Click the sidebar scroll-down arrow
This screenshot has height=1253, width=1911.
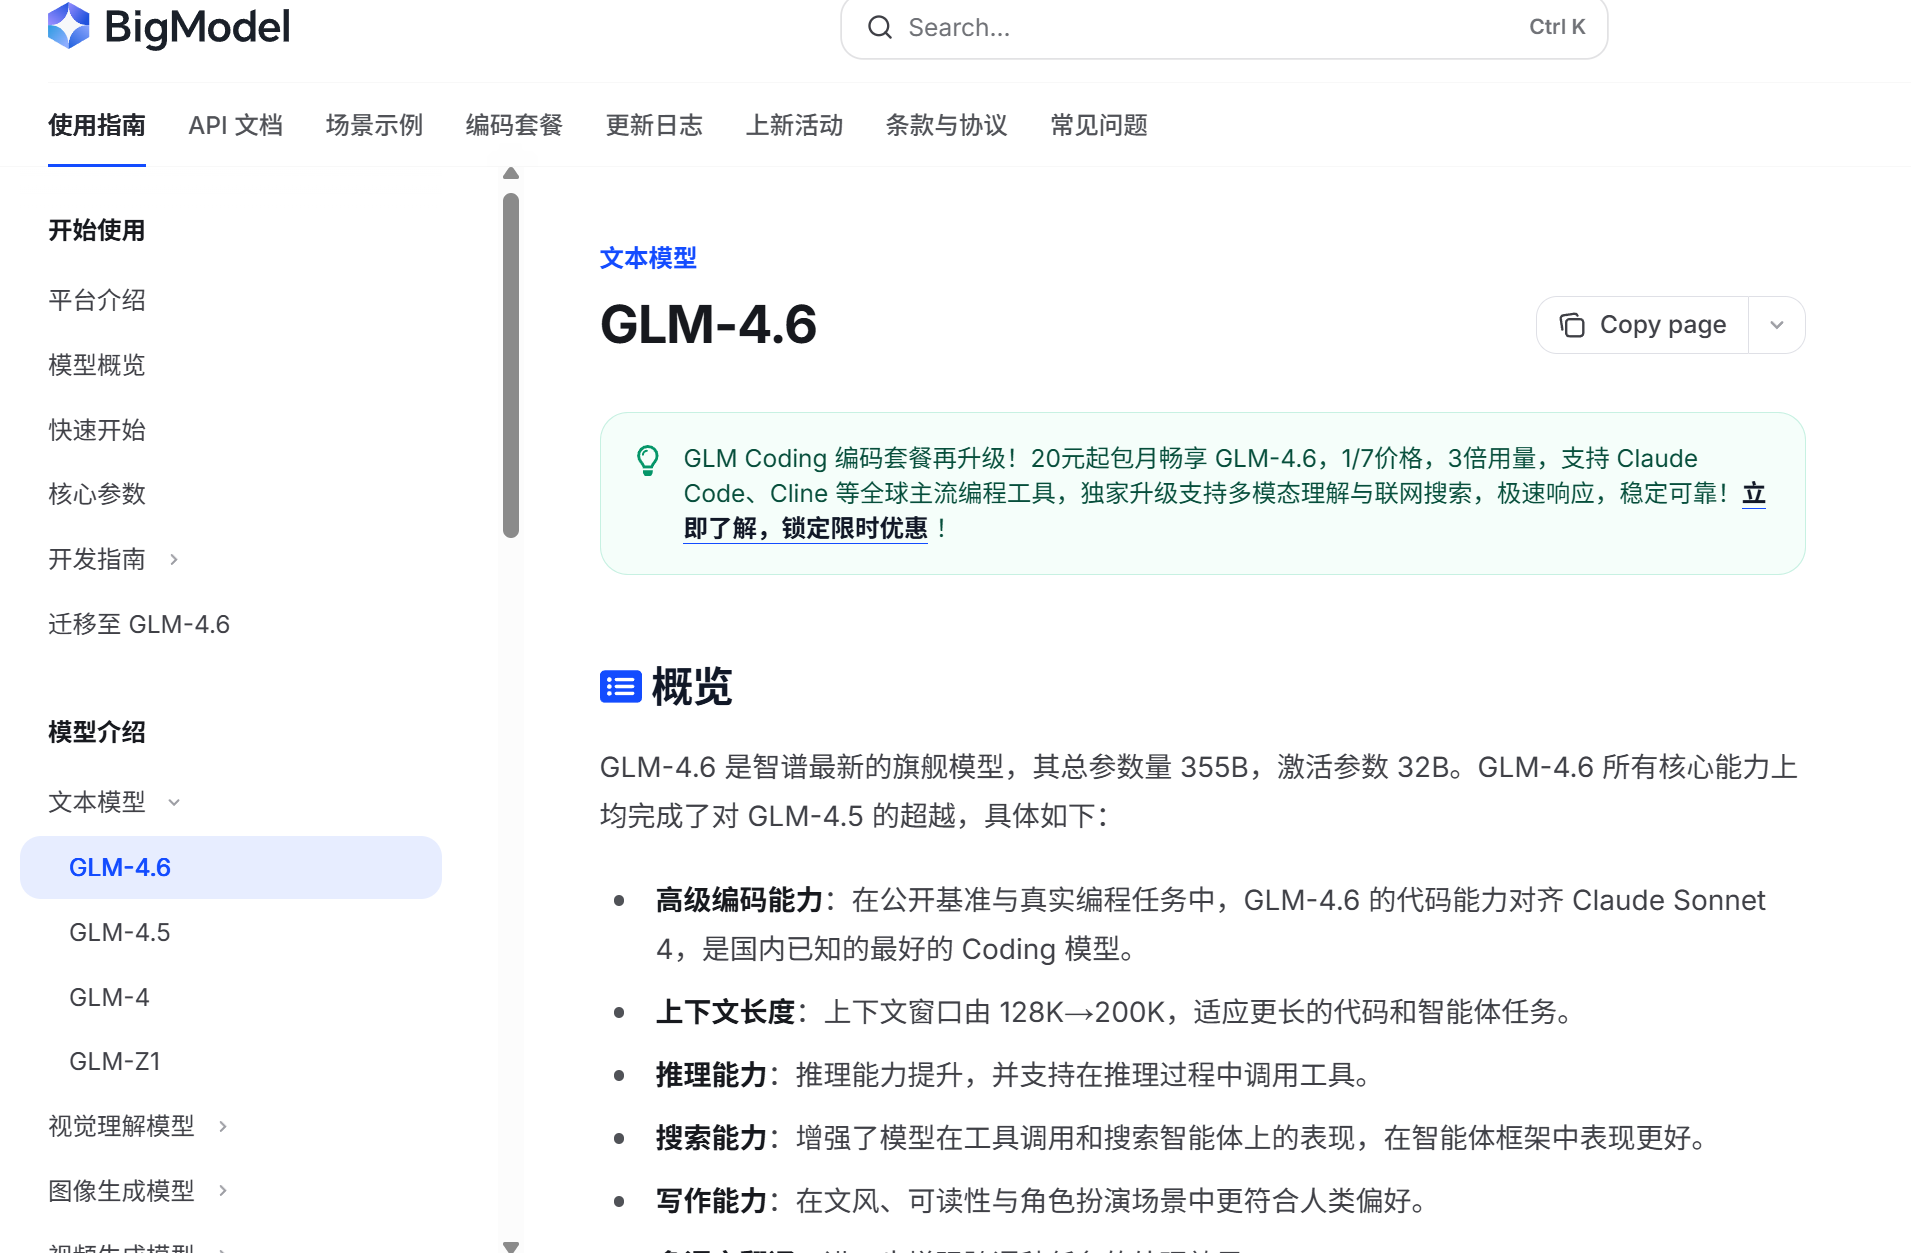tap(511, 1246)
